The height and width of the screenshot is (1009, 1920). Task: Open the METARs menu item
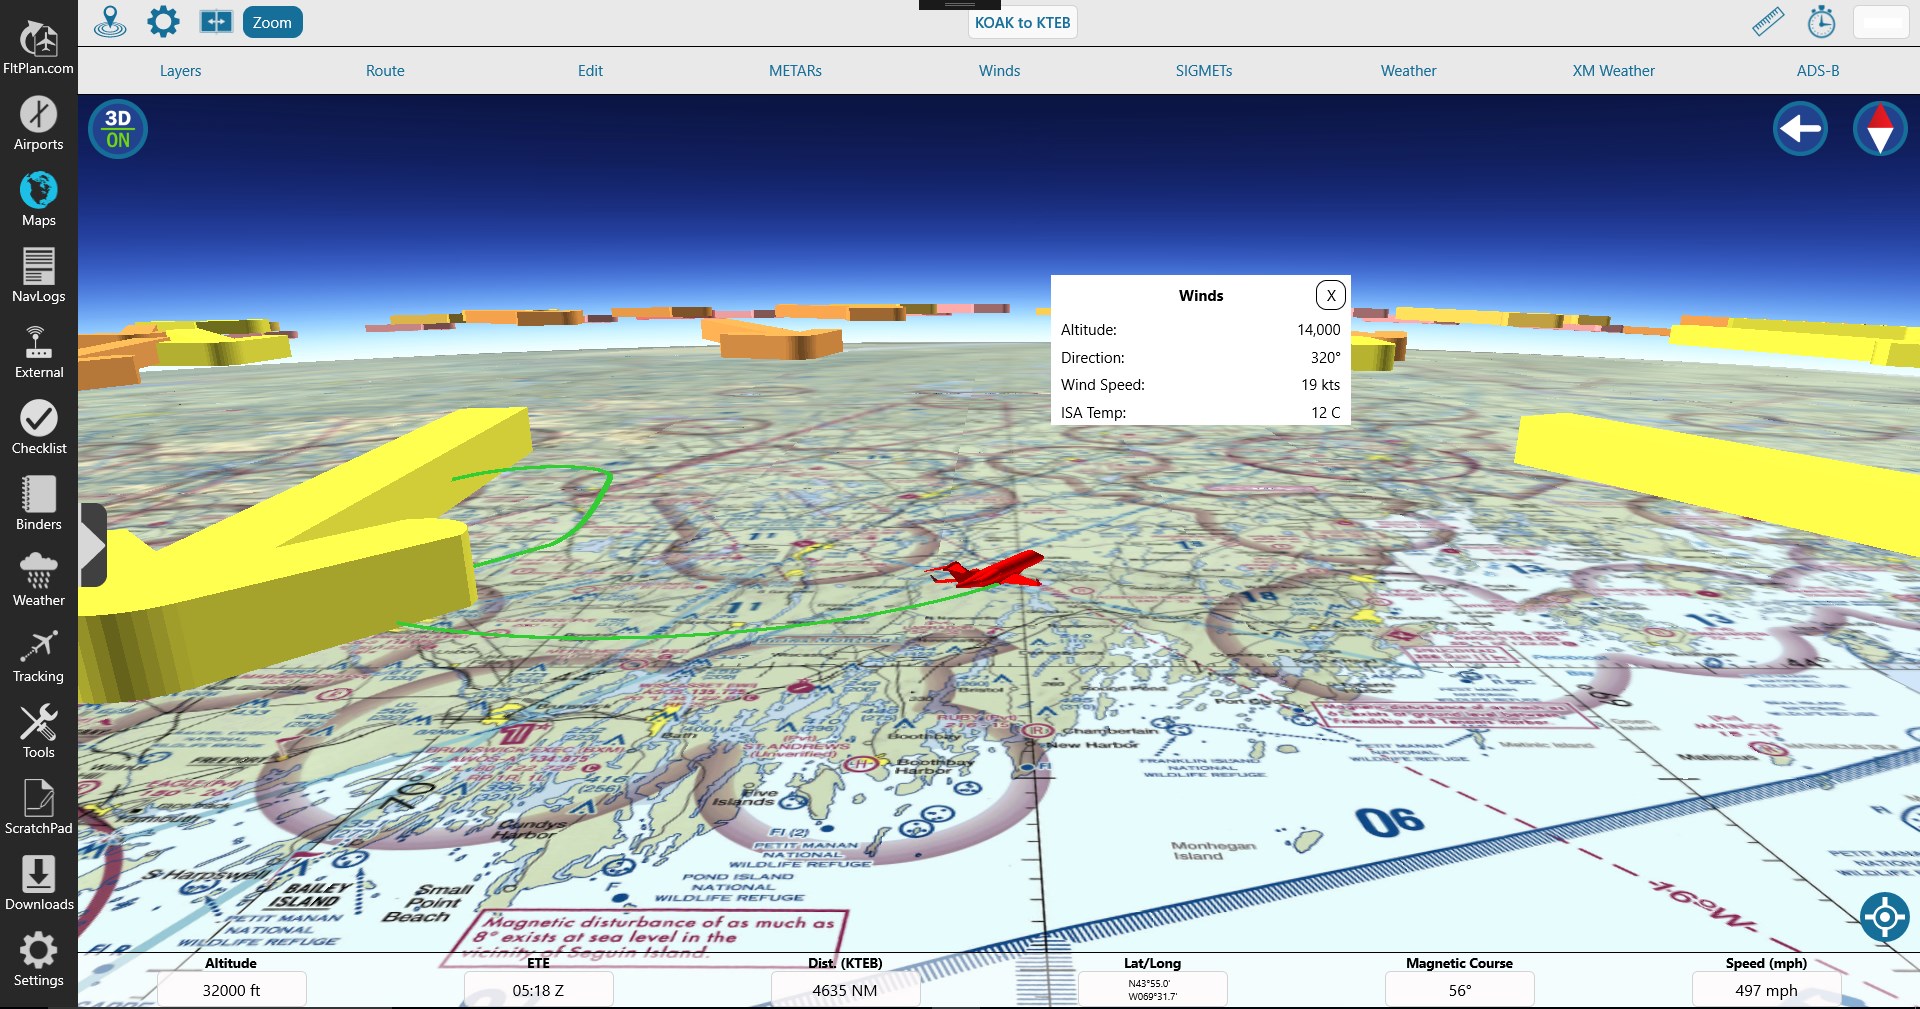[794, 70]
